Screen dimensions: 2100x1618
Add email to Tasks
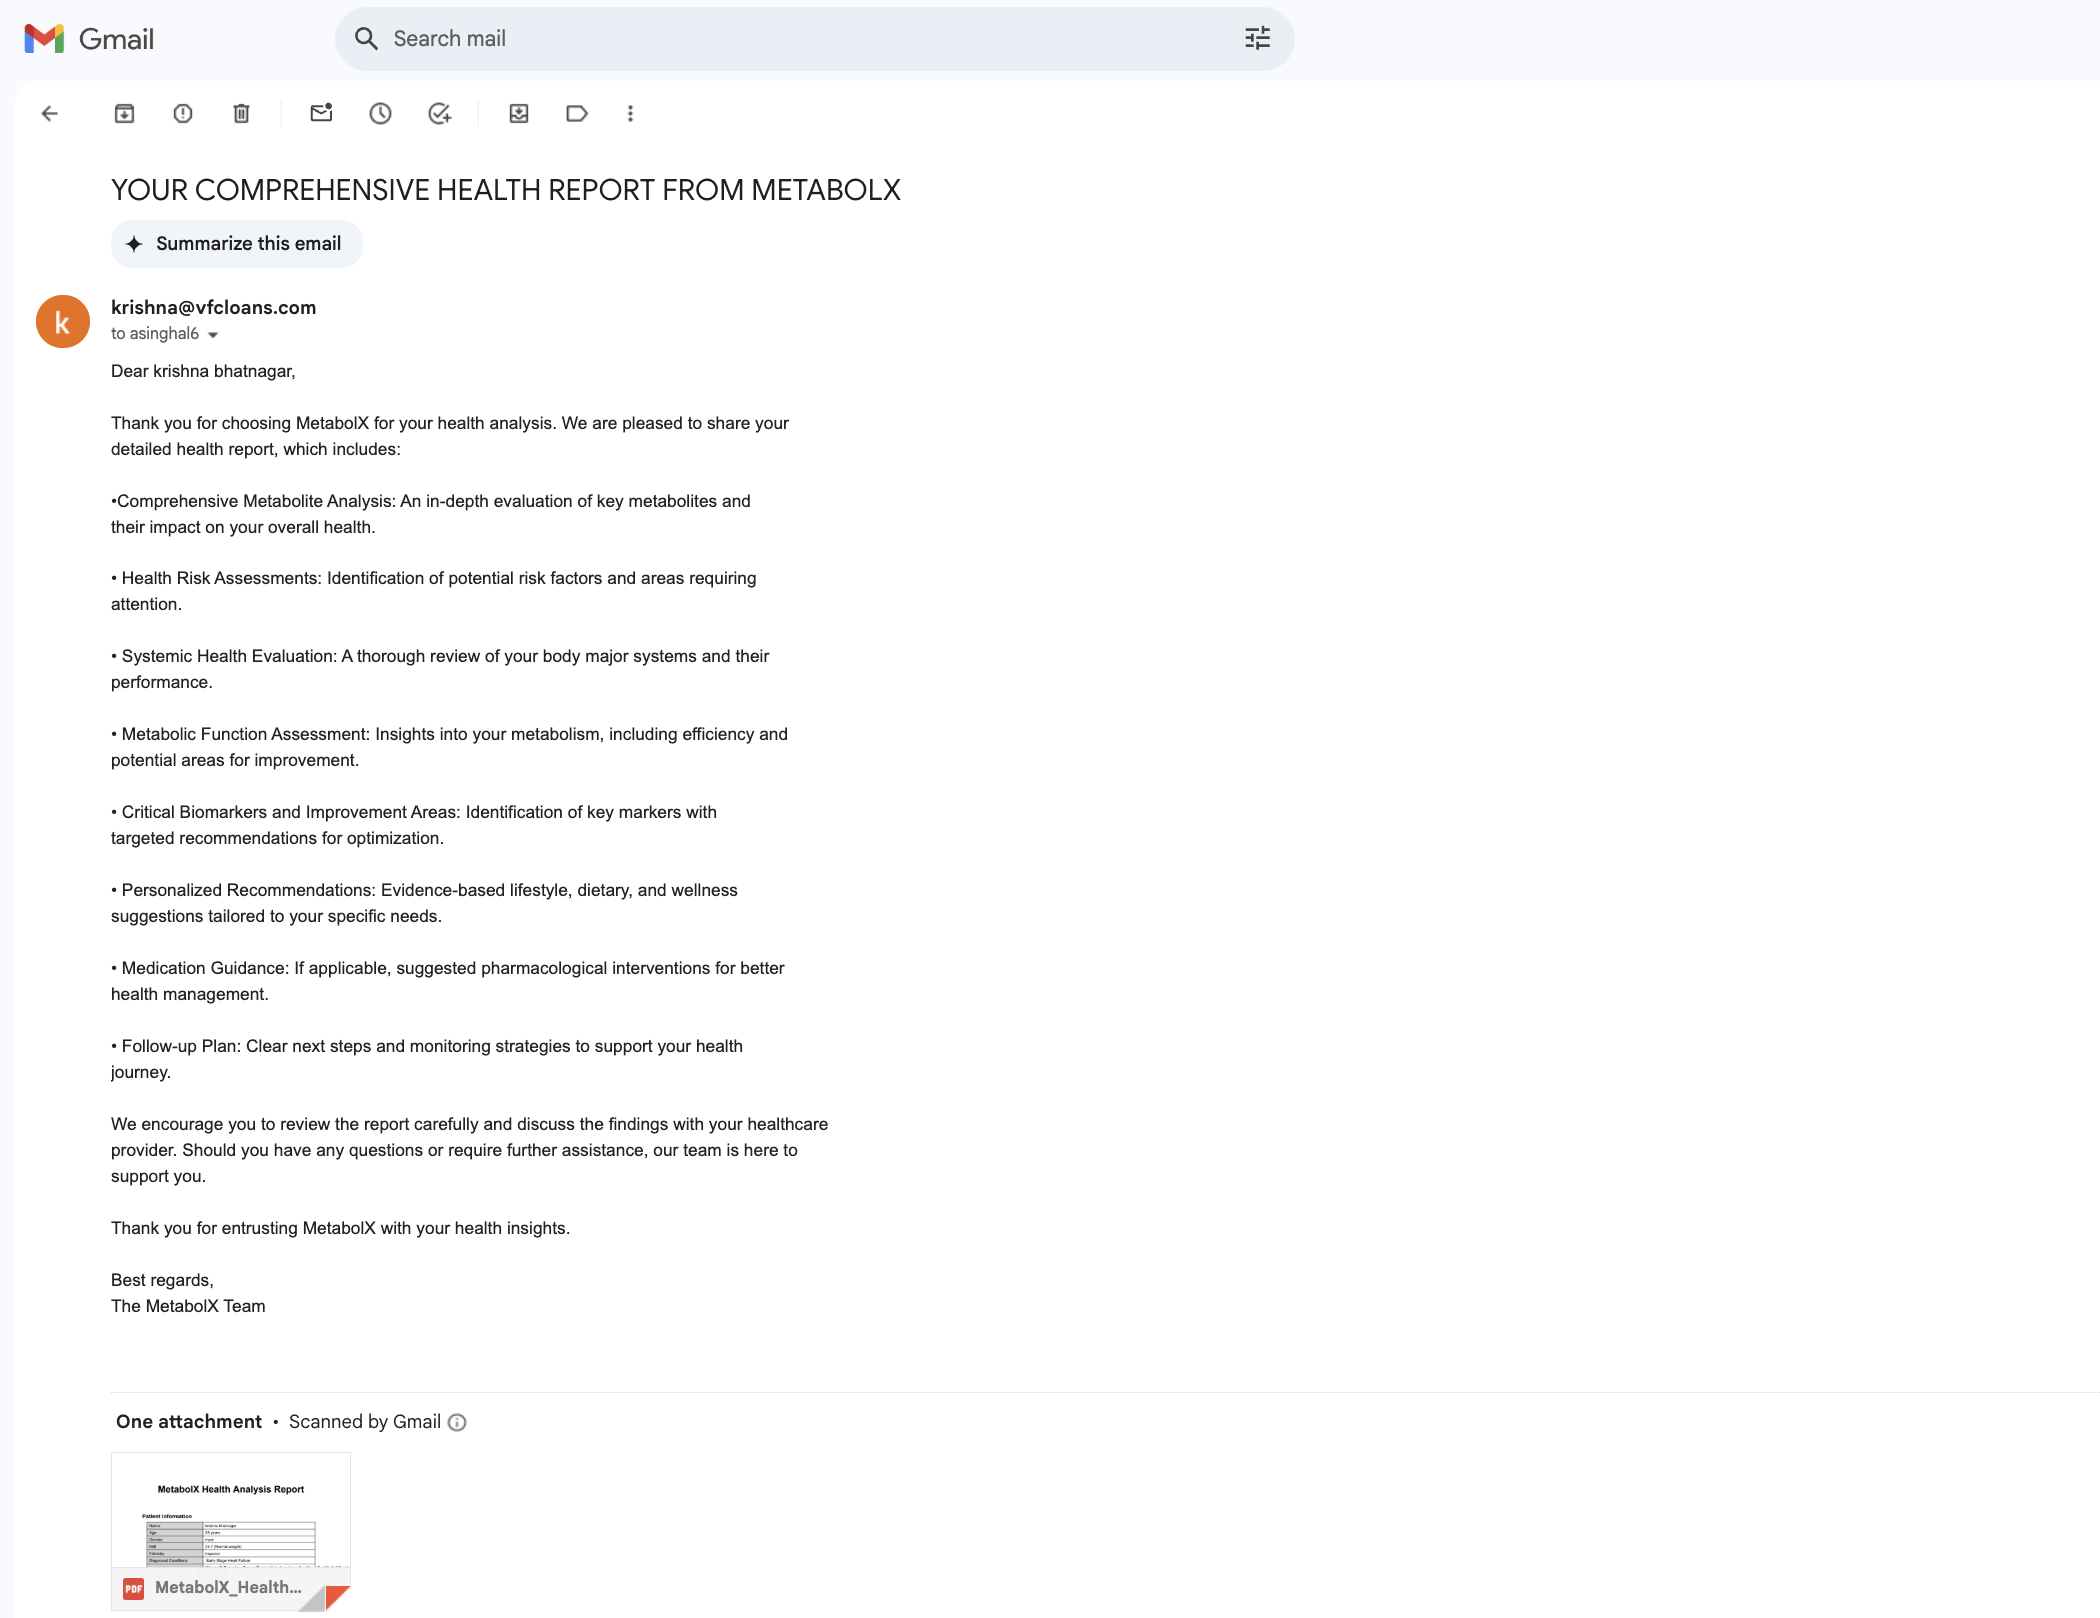pyautogui.click(x=439, y=114)
